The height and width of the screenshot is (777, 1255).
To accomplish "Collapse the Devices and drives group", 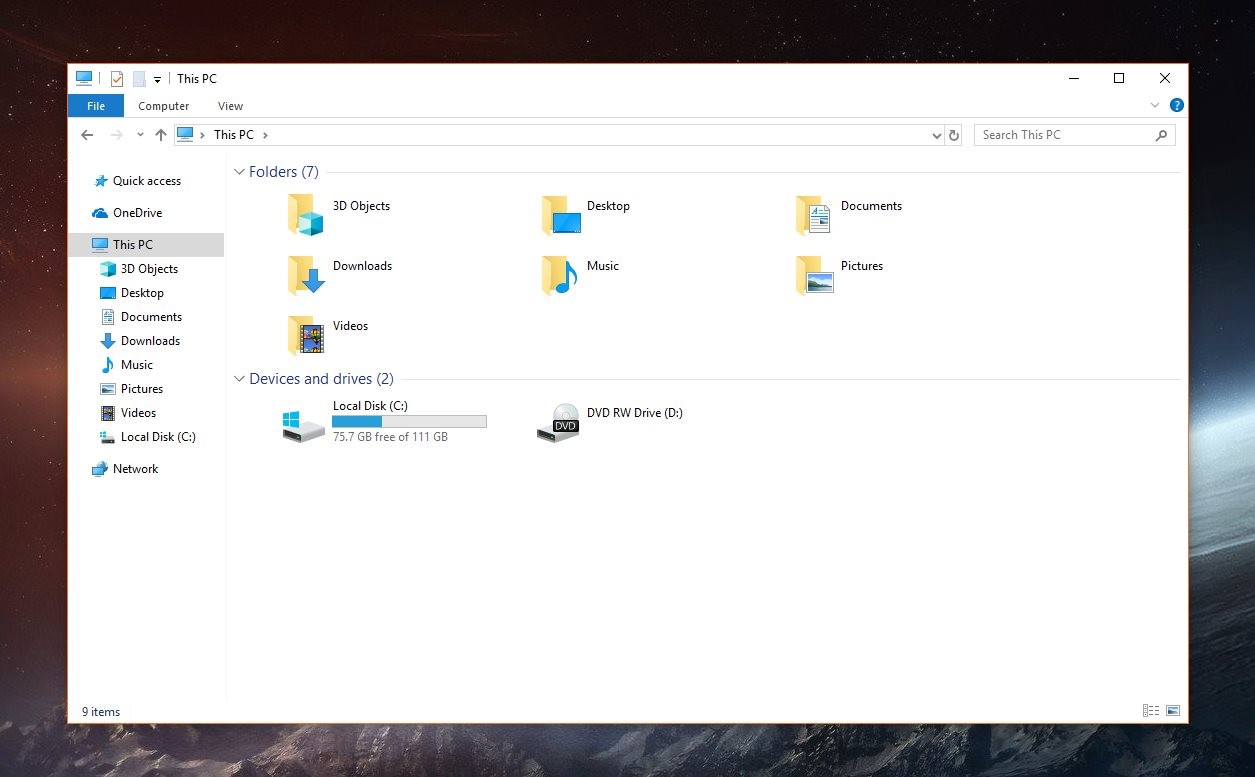I will point(239,379).
